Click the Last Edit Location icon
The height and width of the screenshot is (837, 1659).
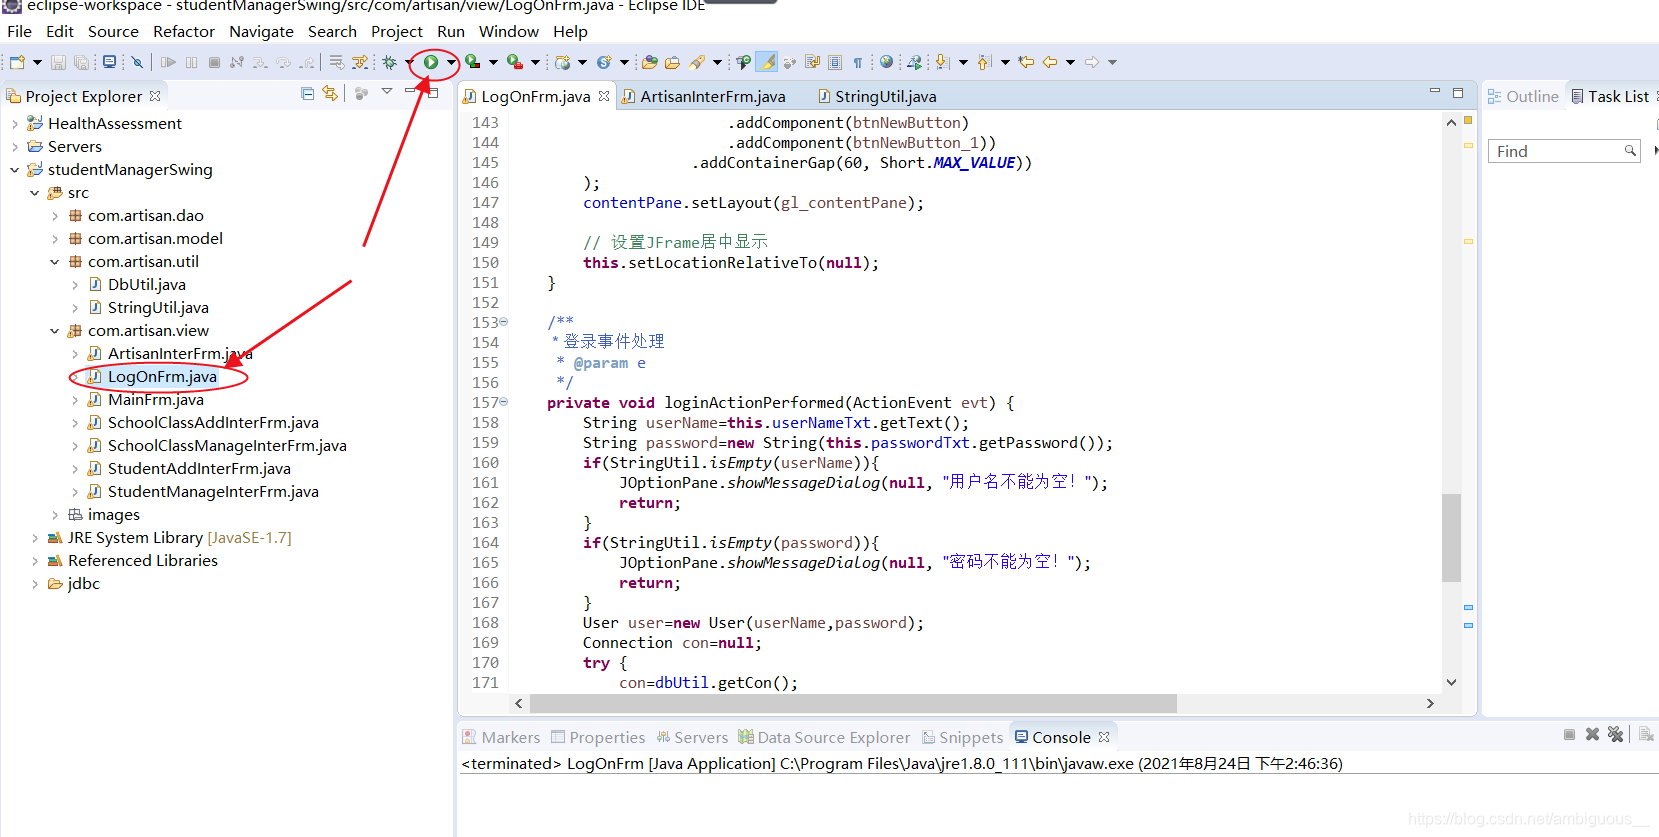tap(1026, 62)
